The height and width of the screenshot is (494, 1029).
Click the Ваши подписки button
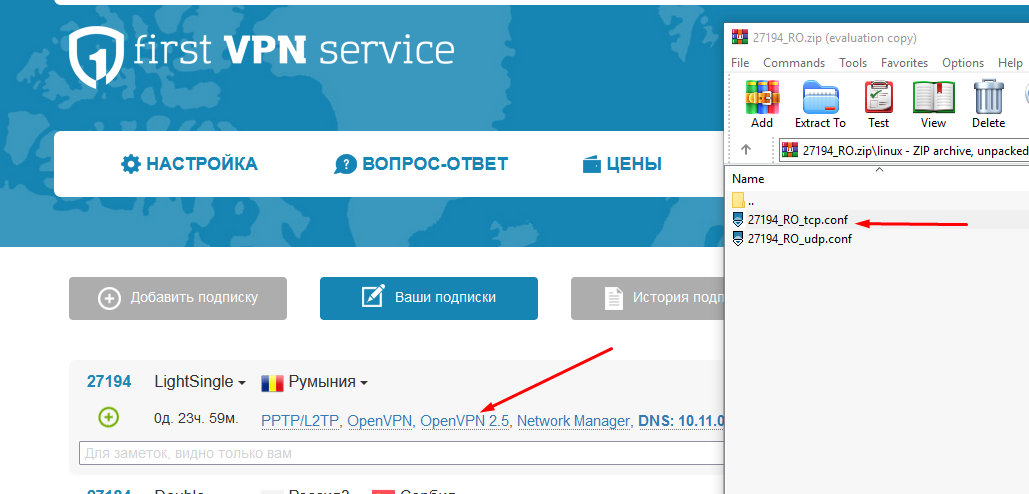429,298
